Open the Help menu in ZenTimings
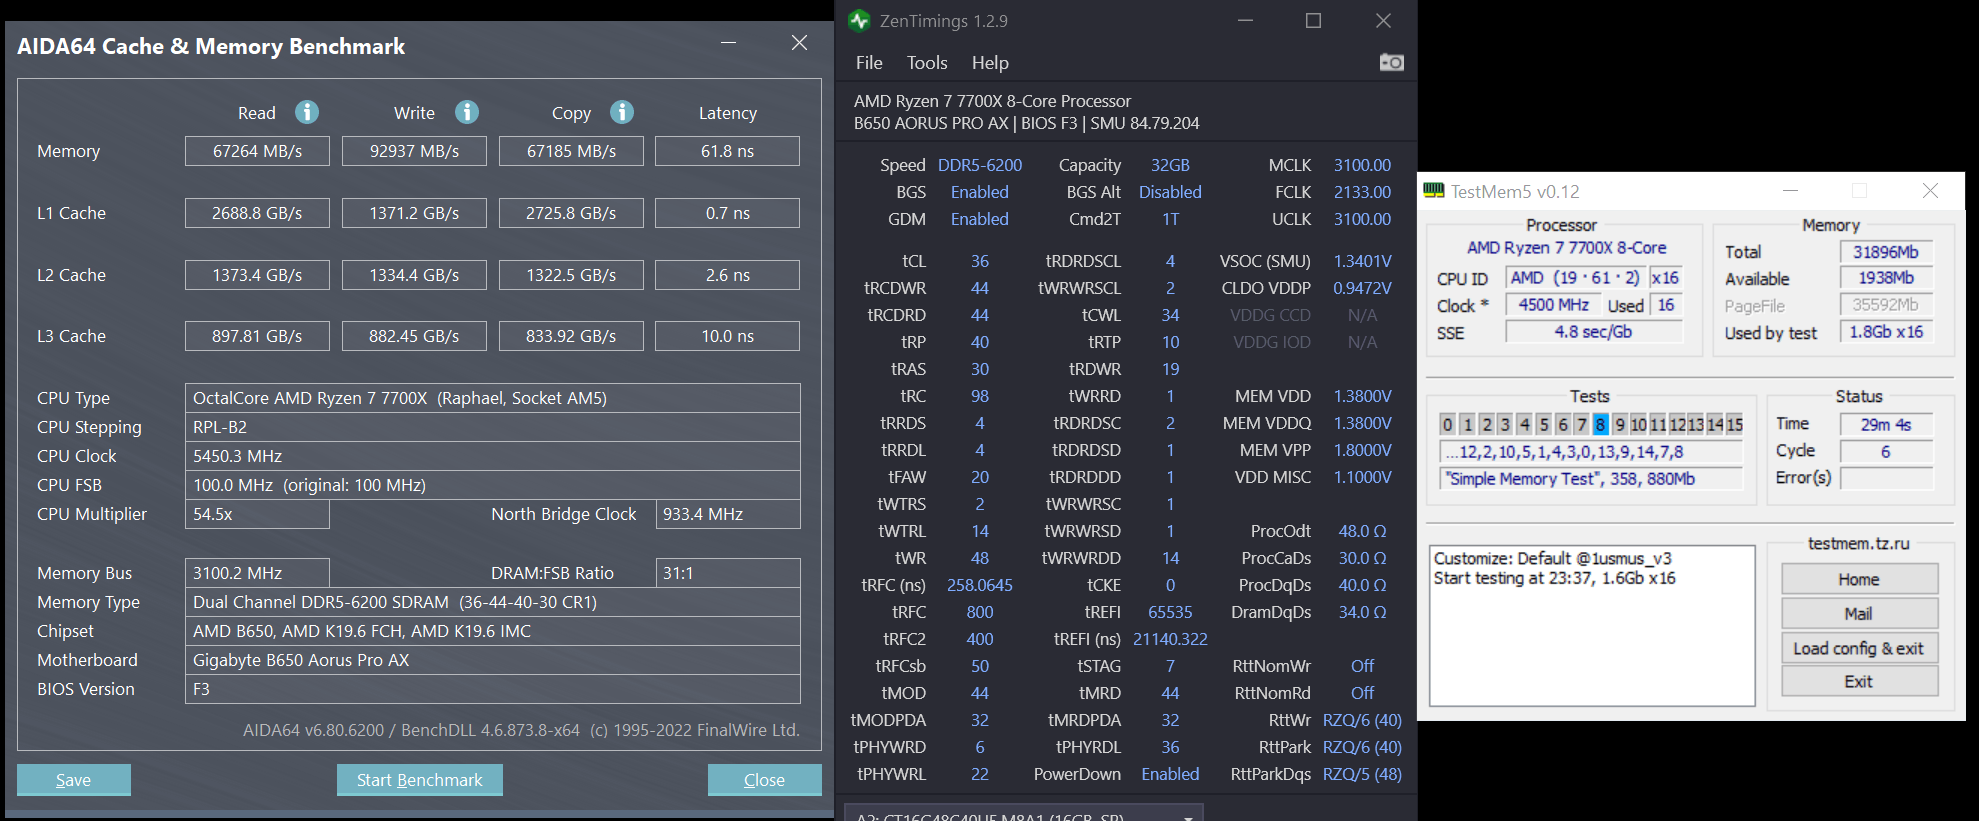Image resolution: width=1979 pixels, height=821 pixels. click(990, 62)
